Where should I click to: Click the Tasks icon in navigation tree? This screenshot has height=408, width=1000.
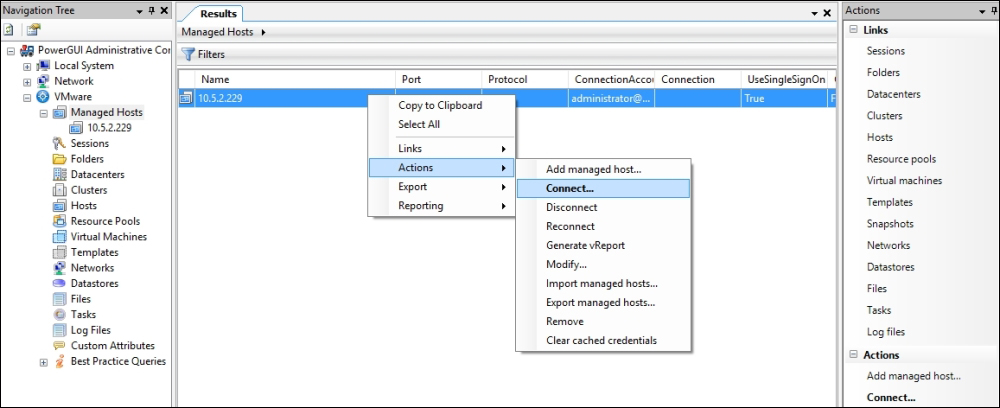click(x=60, y=314)
